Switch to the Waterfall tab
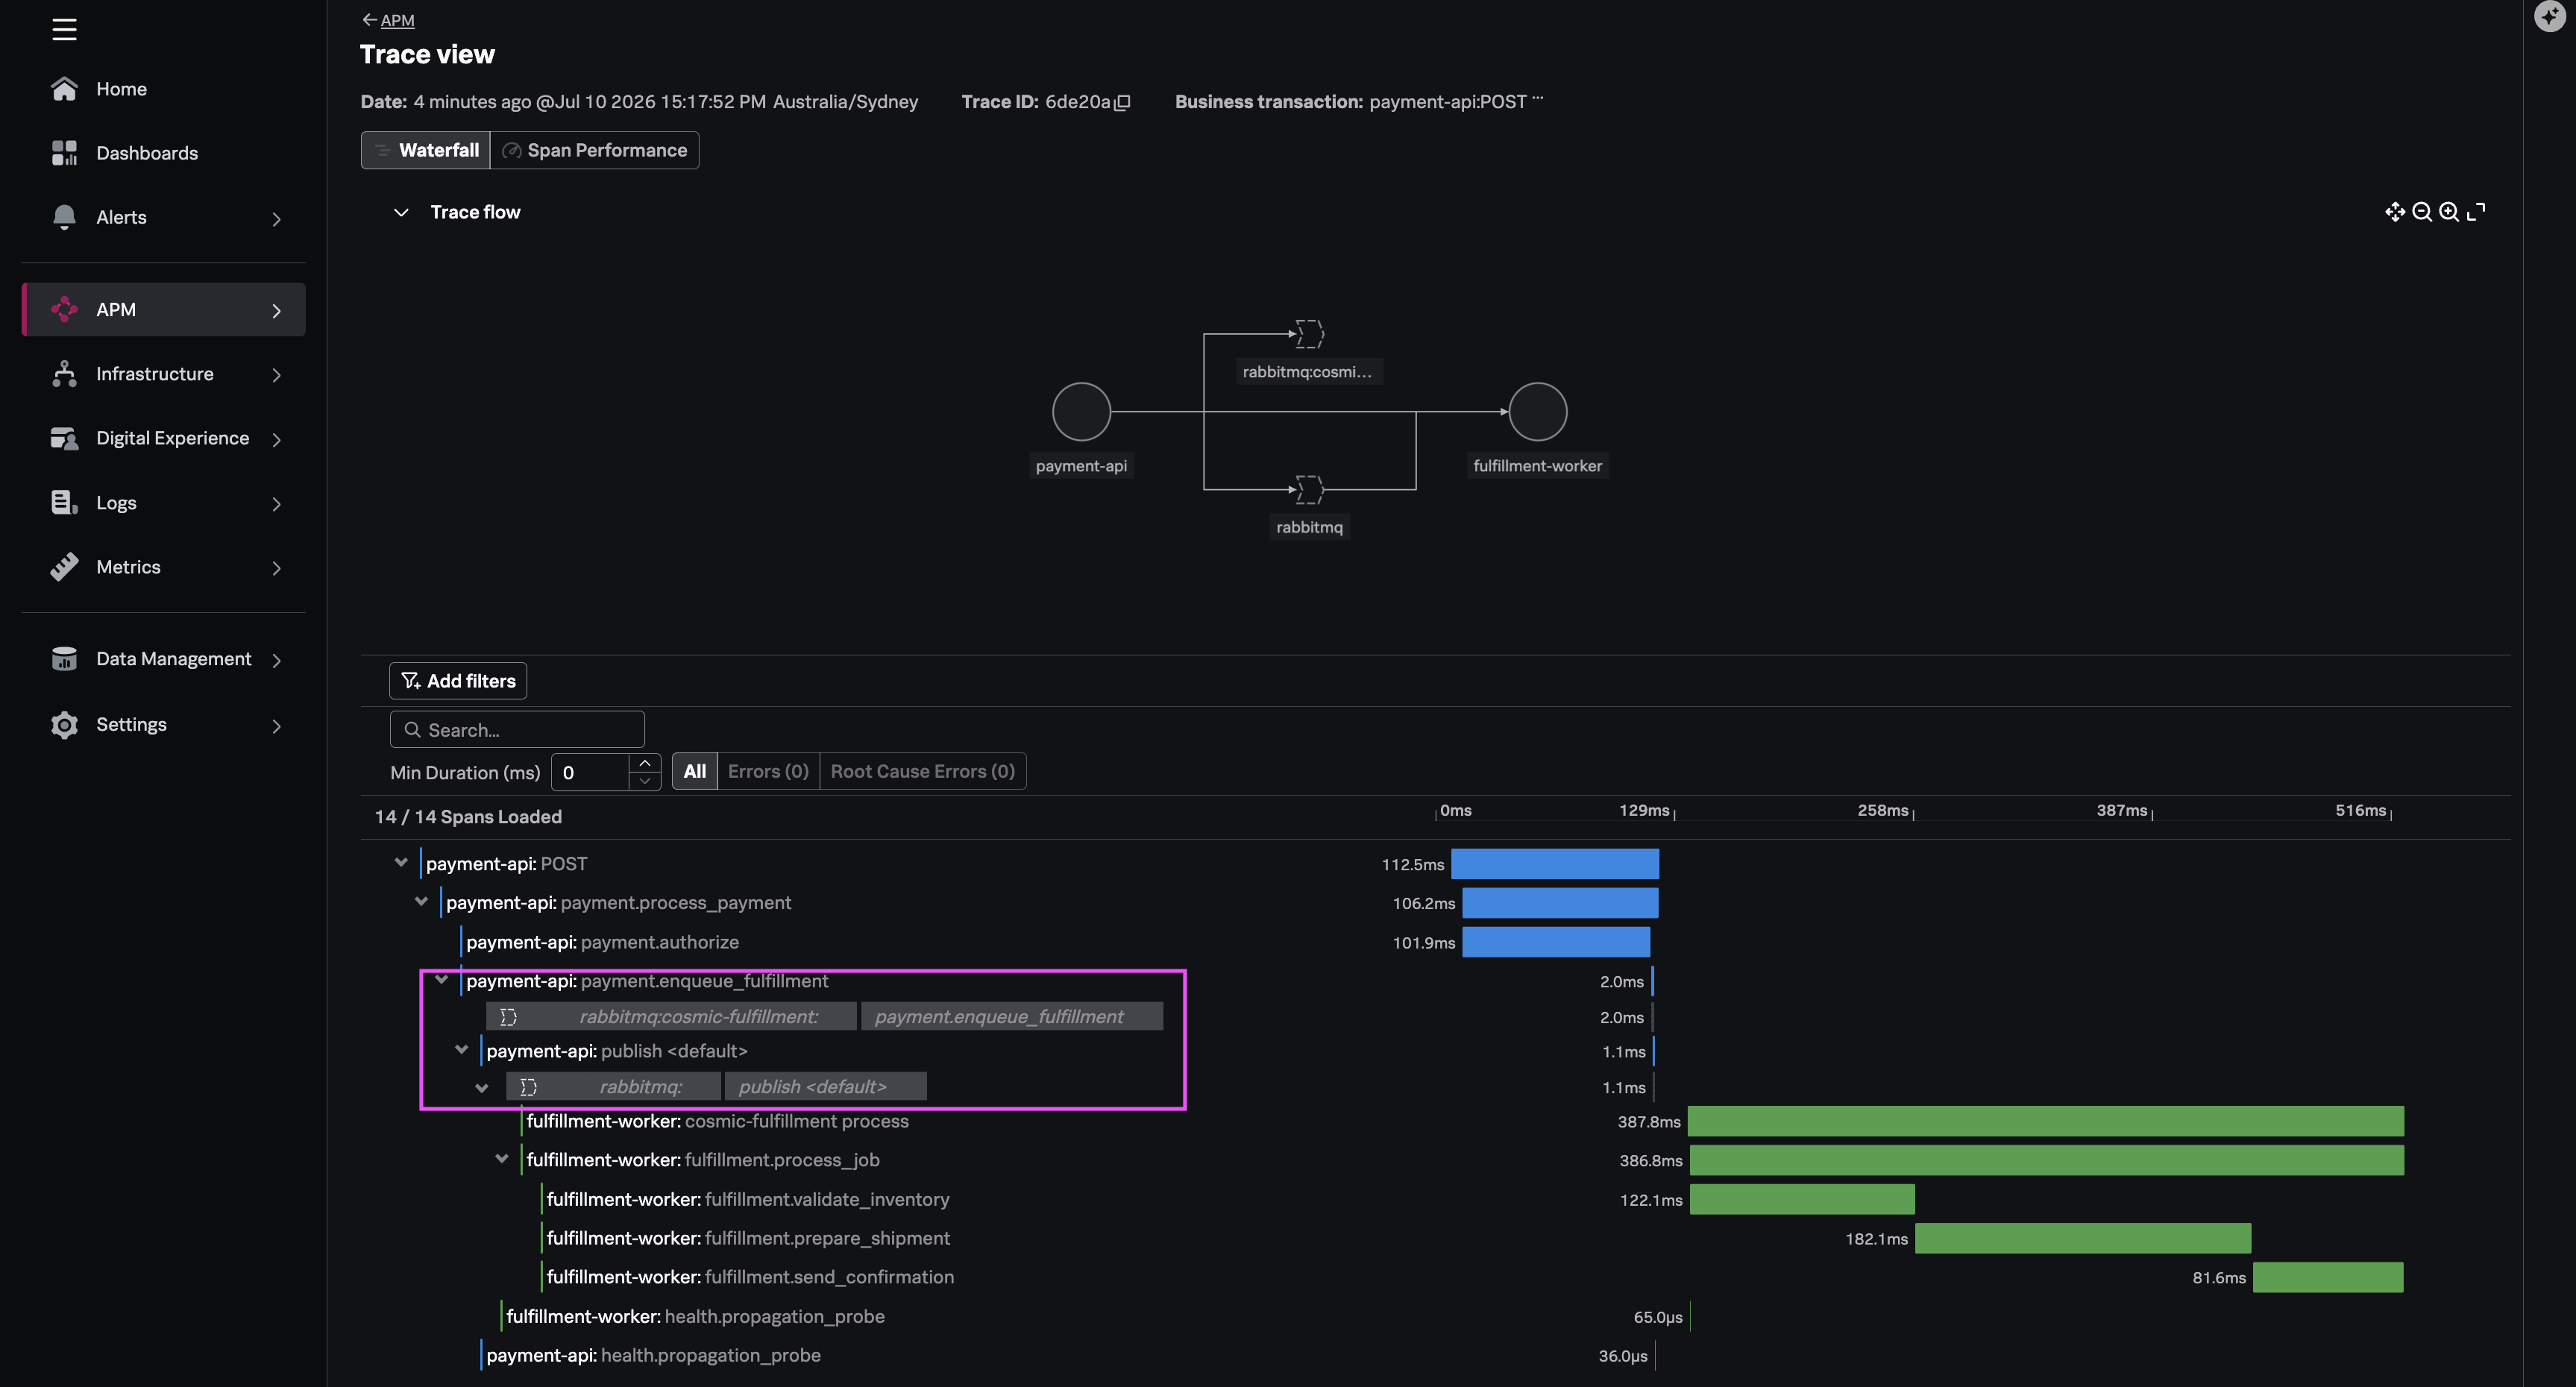2576x1387 pixels. [426, 150]
